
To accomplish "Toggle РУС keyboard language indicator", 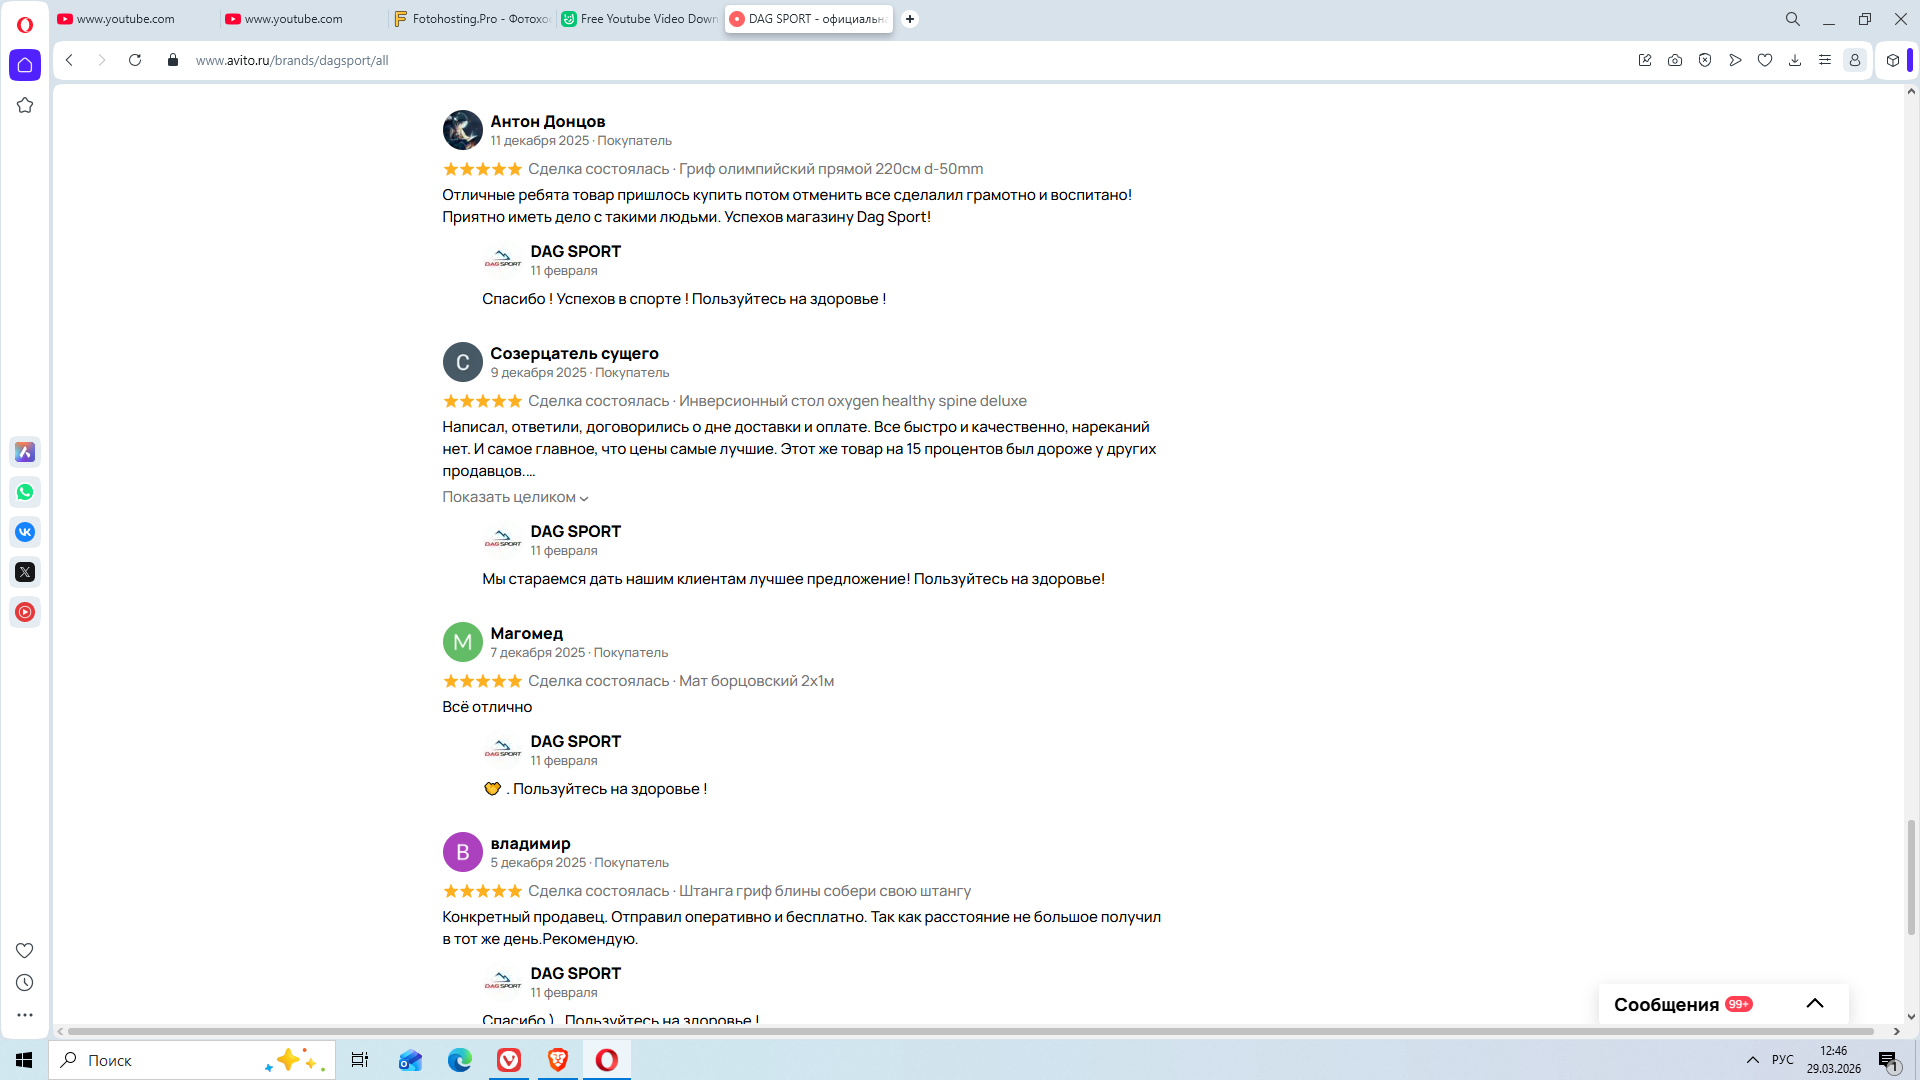I will (x=1783, y=1060).
